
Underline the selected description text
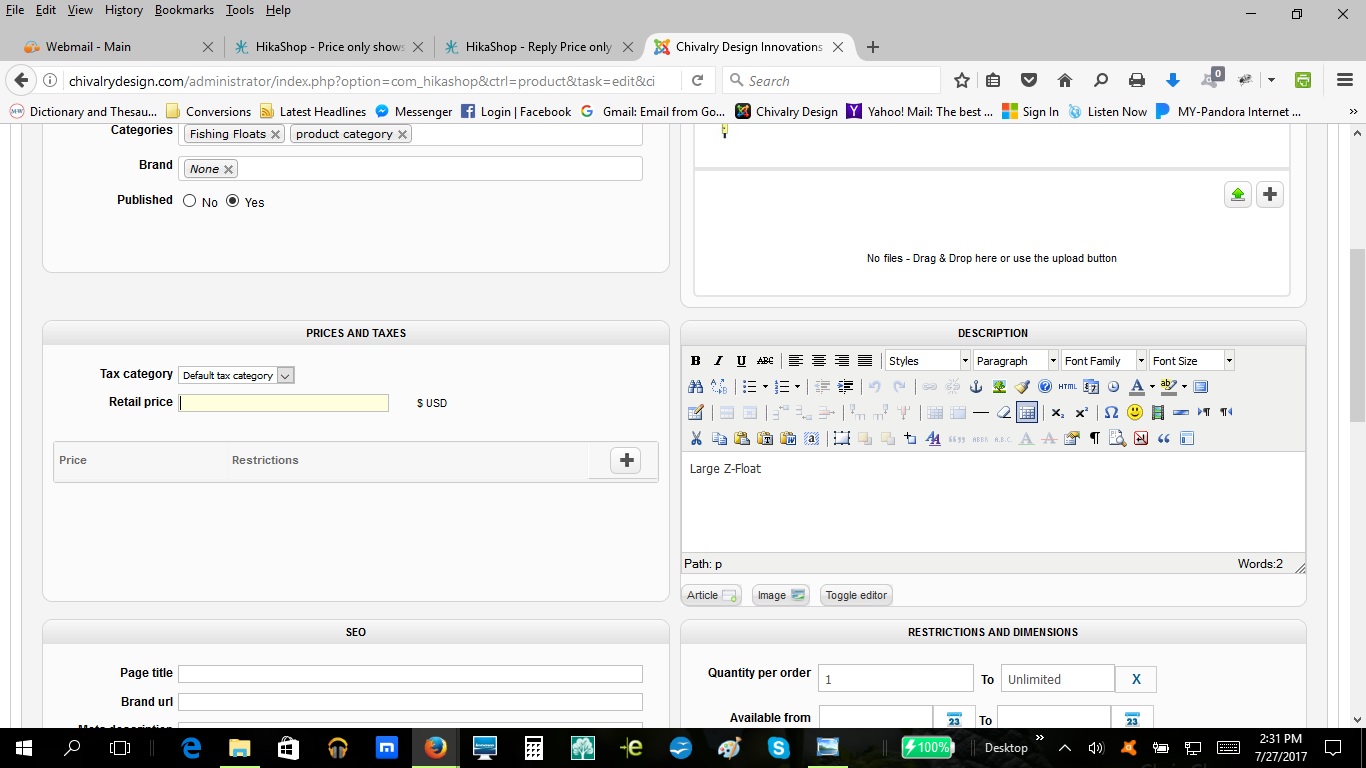click(741, 361)
